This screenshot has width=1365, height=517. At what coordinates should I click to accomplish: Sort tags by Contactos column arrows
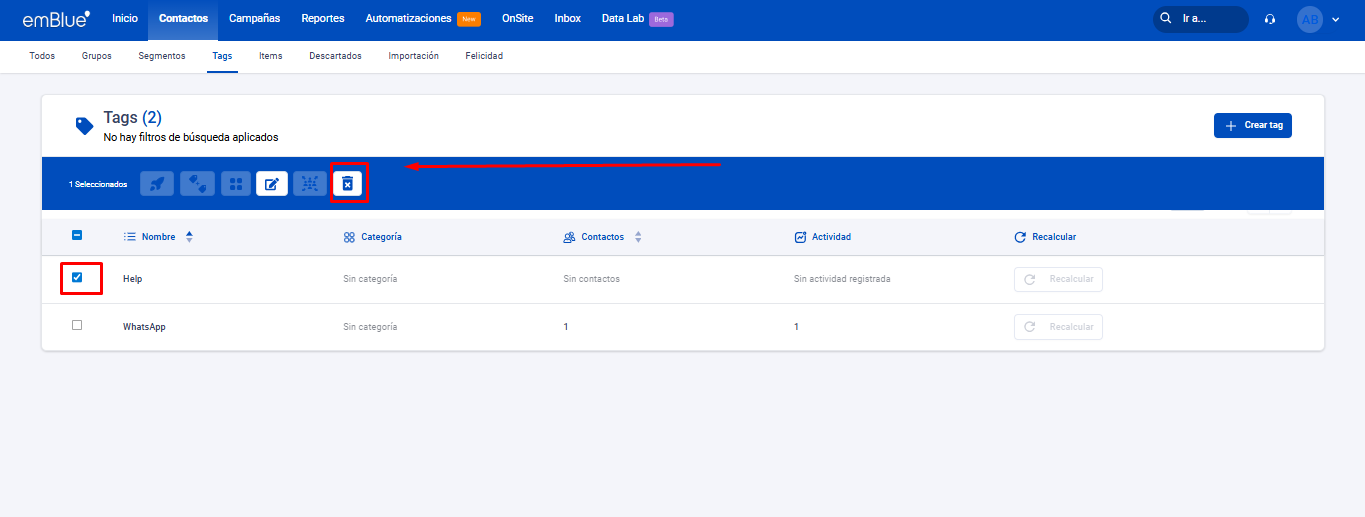pos(638,237)
